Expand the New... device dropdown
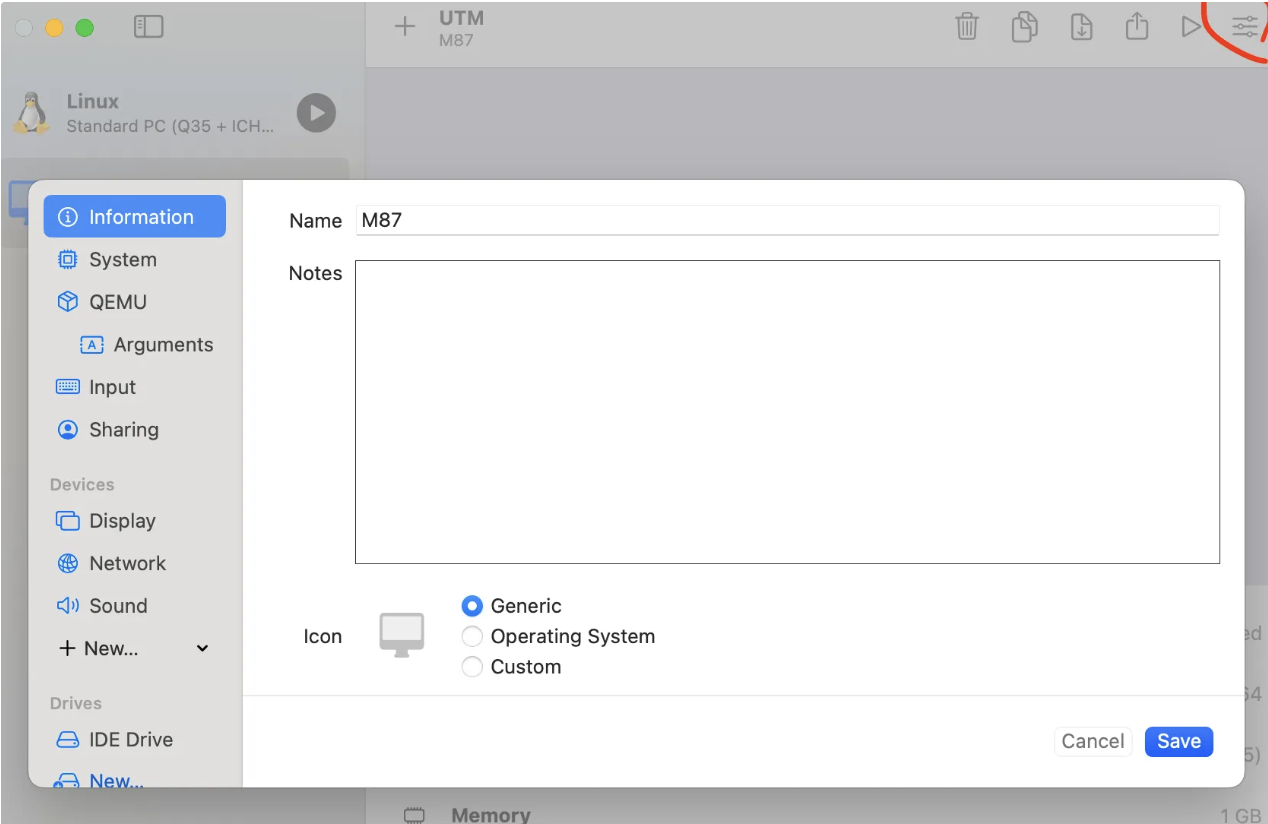This screenshot has height=824, width=1268. pyautogui.click(x=135, y=648)
